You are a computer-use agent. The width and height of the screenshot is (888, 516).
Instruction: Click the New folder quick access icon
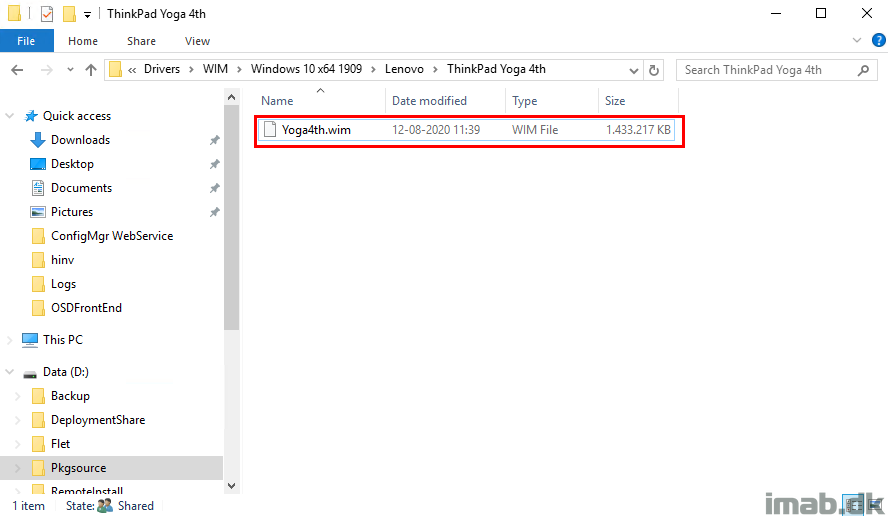(x=69, y=14)
